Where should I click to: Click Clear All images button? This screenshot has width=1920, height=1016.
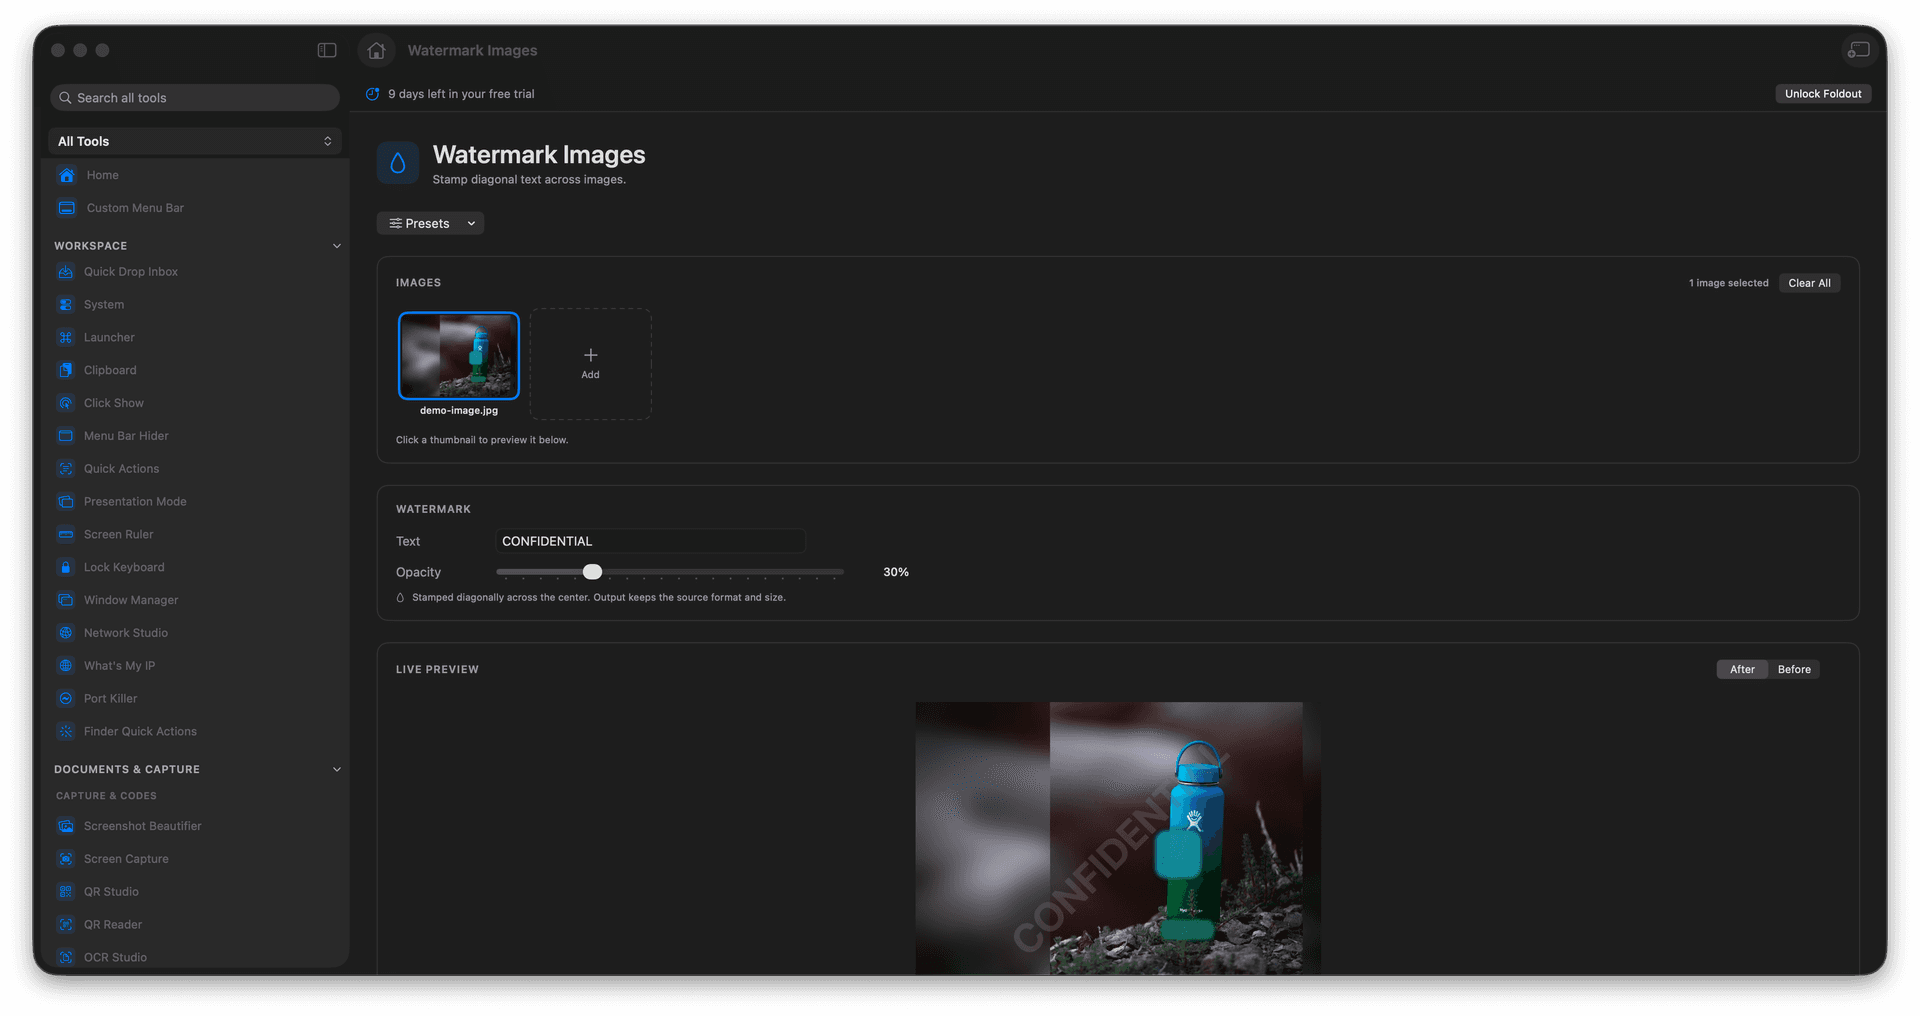1809,283
